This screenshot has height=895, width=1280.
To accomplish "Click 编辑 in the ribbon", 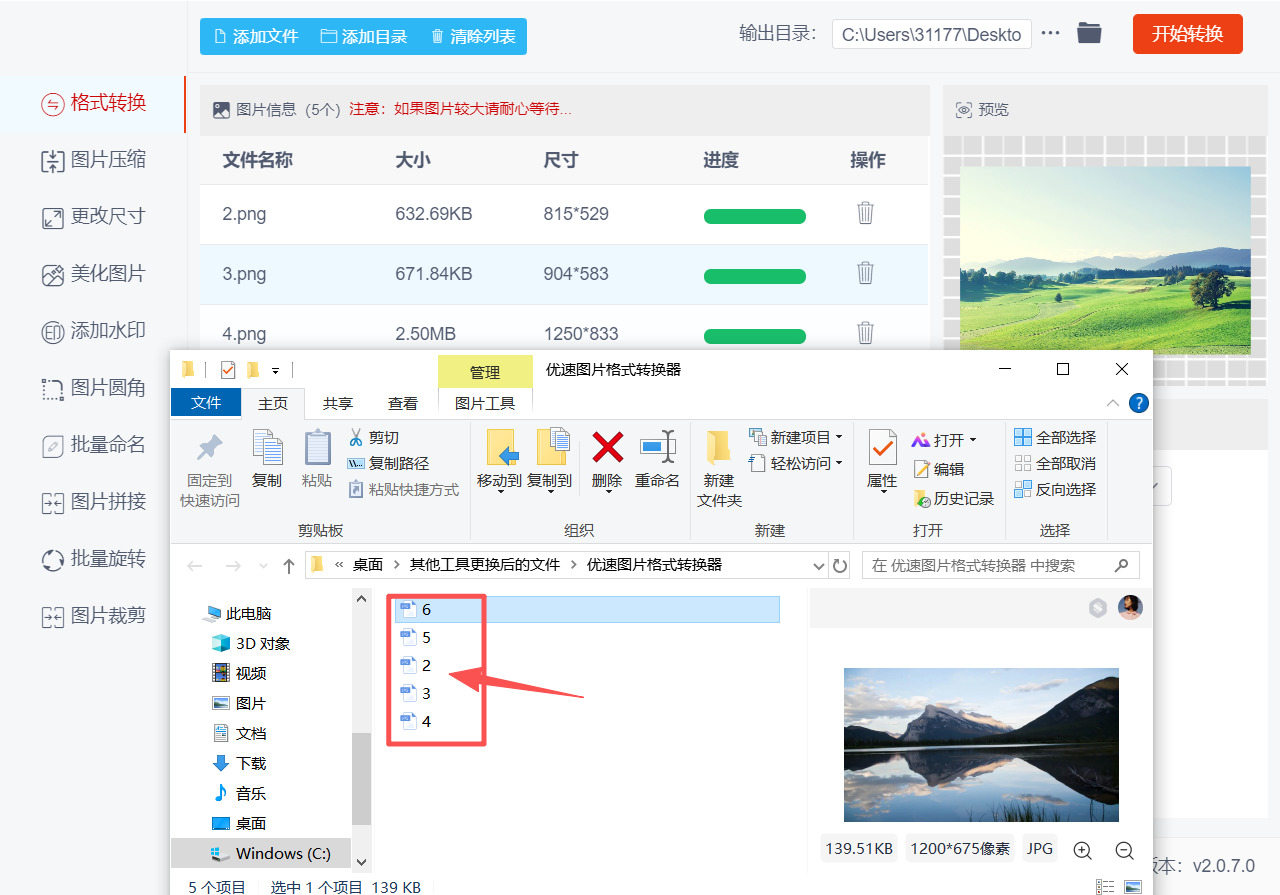I will 939,469.
